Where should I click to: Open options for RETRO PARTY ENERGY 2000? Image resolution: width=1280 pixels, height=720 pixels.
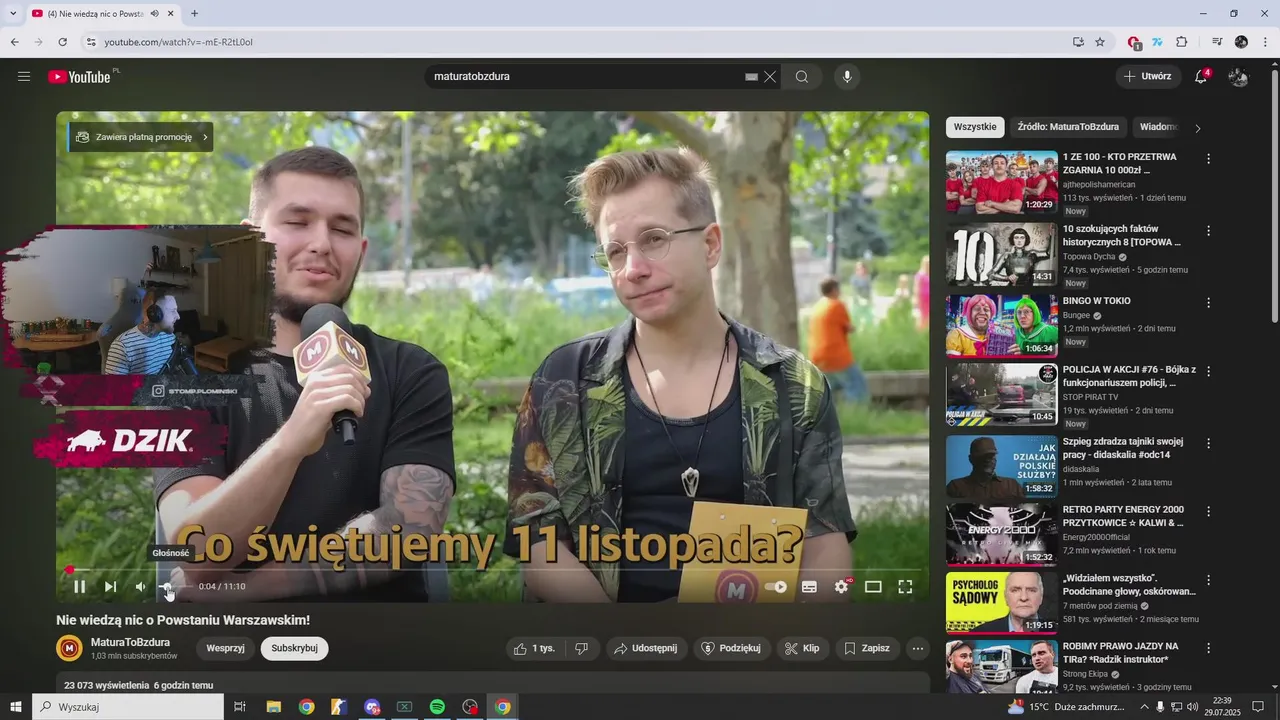[x=1208, y=511]
